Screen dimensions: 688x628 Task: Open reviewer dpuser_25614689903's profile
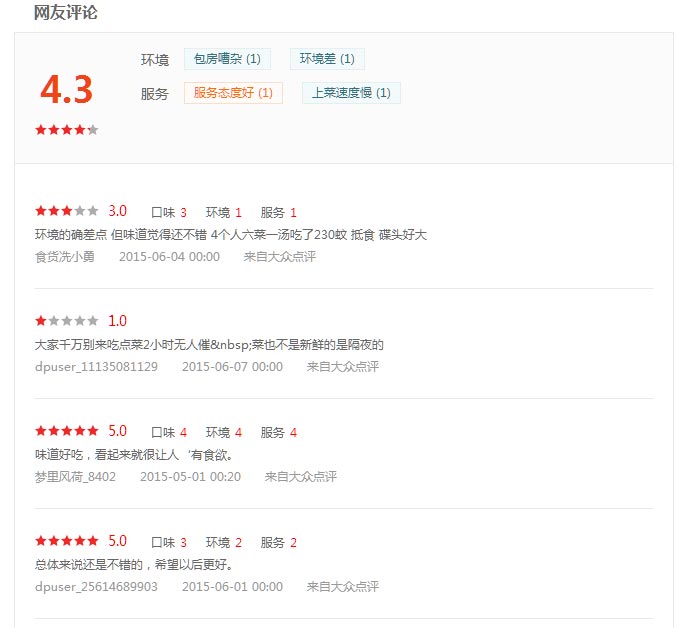(96, 587)
